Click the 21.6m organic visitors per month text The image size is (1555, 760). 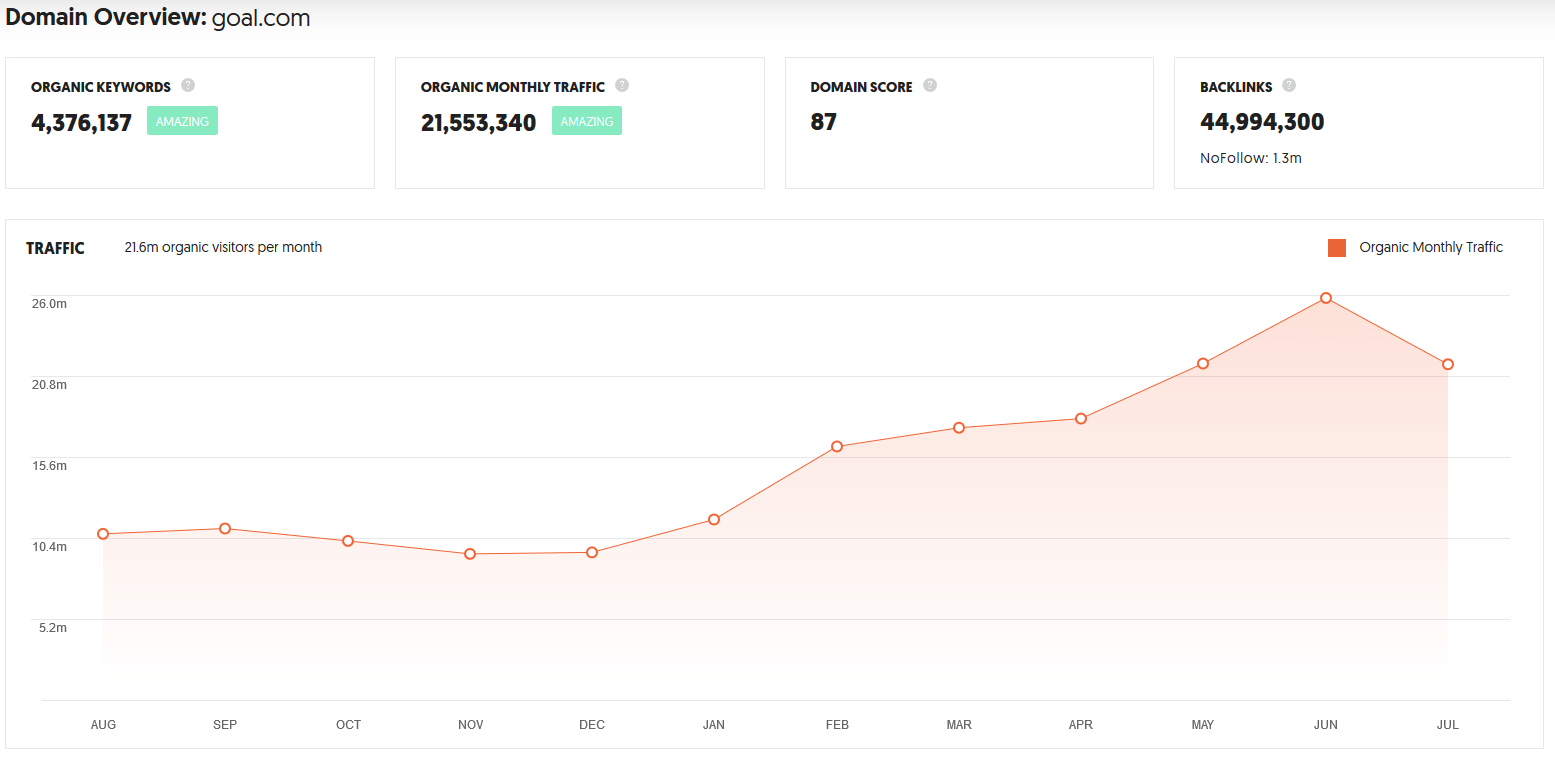[223, 247]
